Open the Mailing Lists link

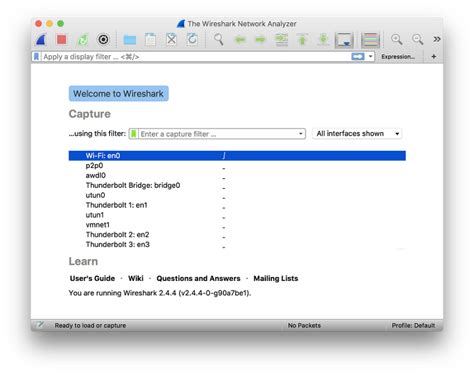pos(276,278)
